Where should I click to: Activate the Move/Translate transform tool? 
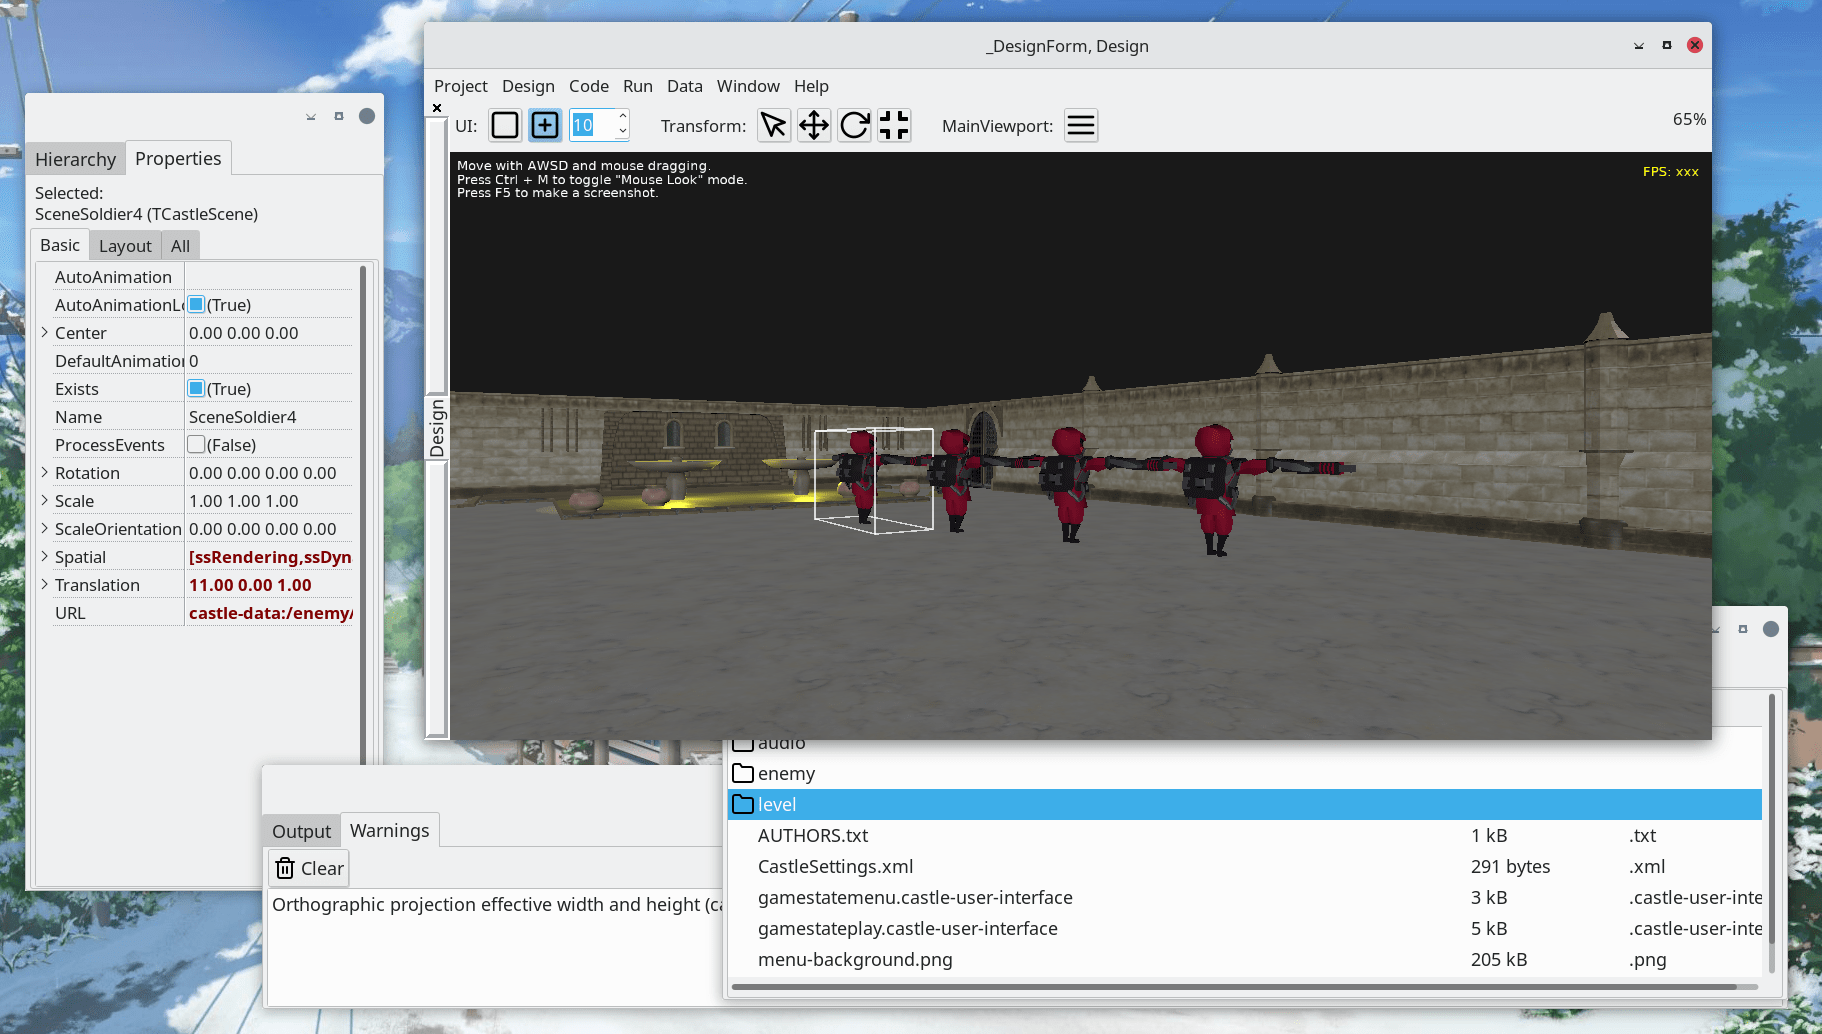pyautogui.click(x=813, y=125)
